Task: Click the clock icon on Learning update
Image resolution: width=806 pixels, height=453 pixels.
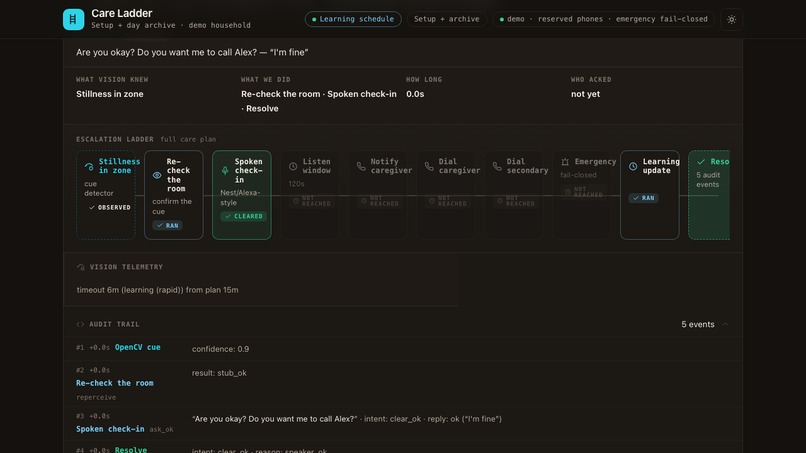Action: click(633, 166)
